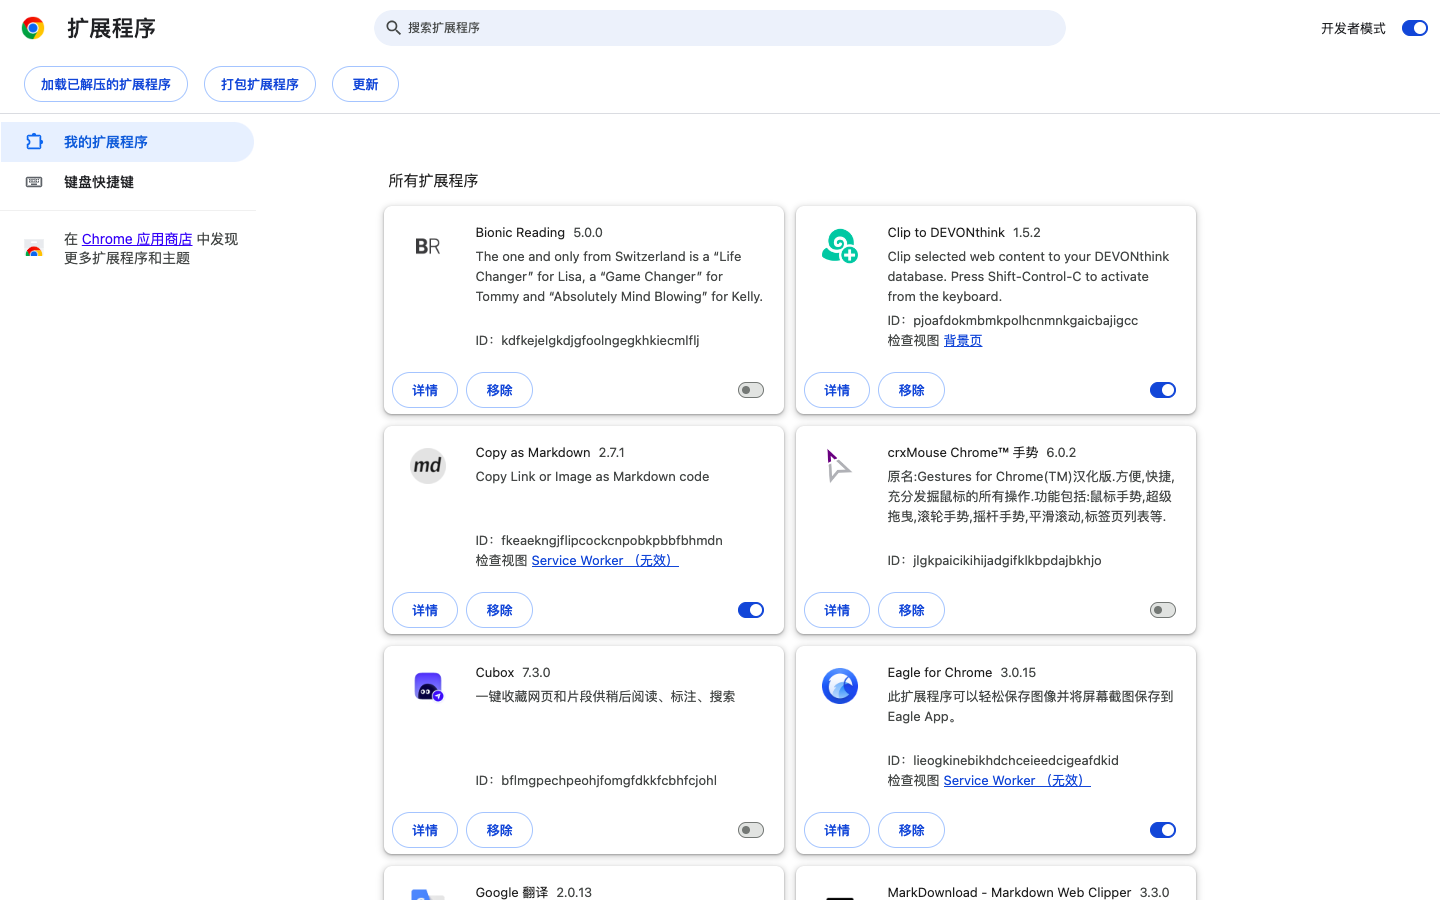Open the 背景页 link for Clip to DEVONthink
The height and width of the screenshot is (900, 1440).
pos(963,340)
